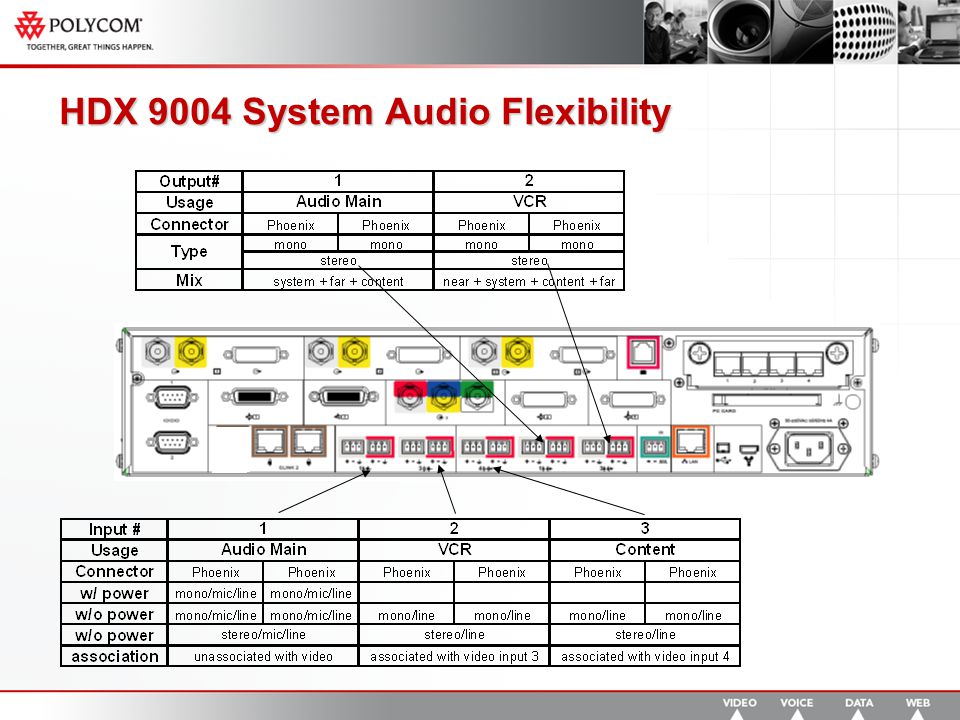Select VOICE in the footer bar
The width and height of the screenshot is (960, 720).
coord(797,703)
